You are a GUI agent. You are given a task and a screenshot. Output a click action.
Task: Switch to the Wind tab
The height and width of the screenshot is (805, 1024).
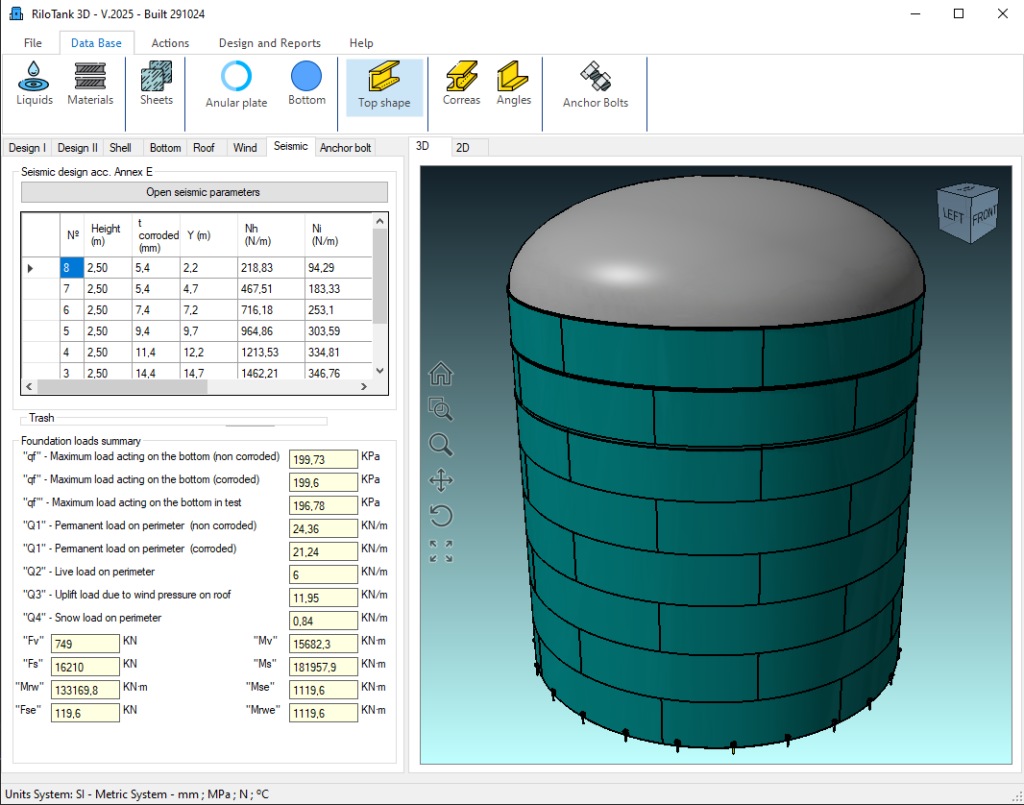tap(245, 148)
